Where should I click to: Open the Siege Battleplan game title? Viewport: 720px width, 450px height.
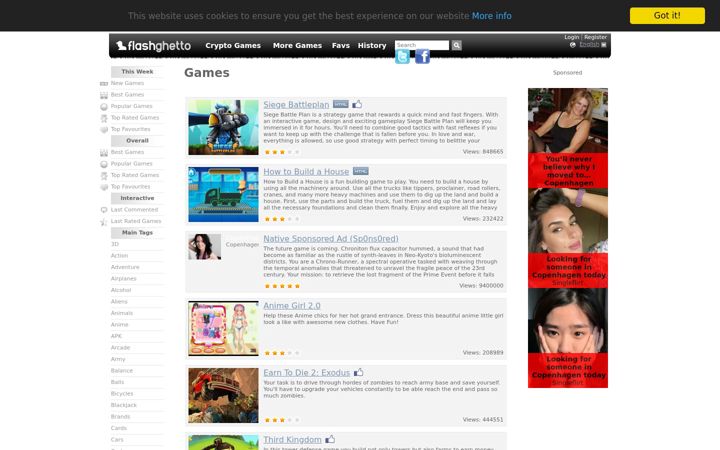coord(296,105)
